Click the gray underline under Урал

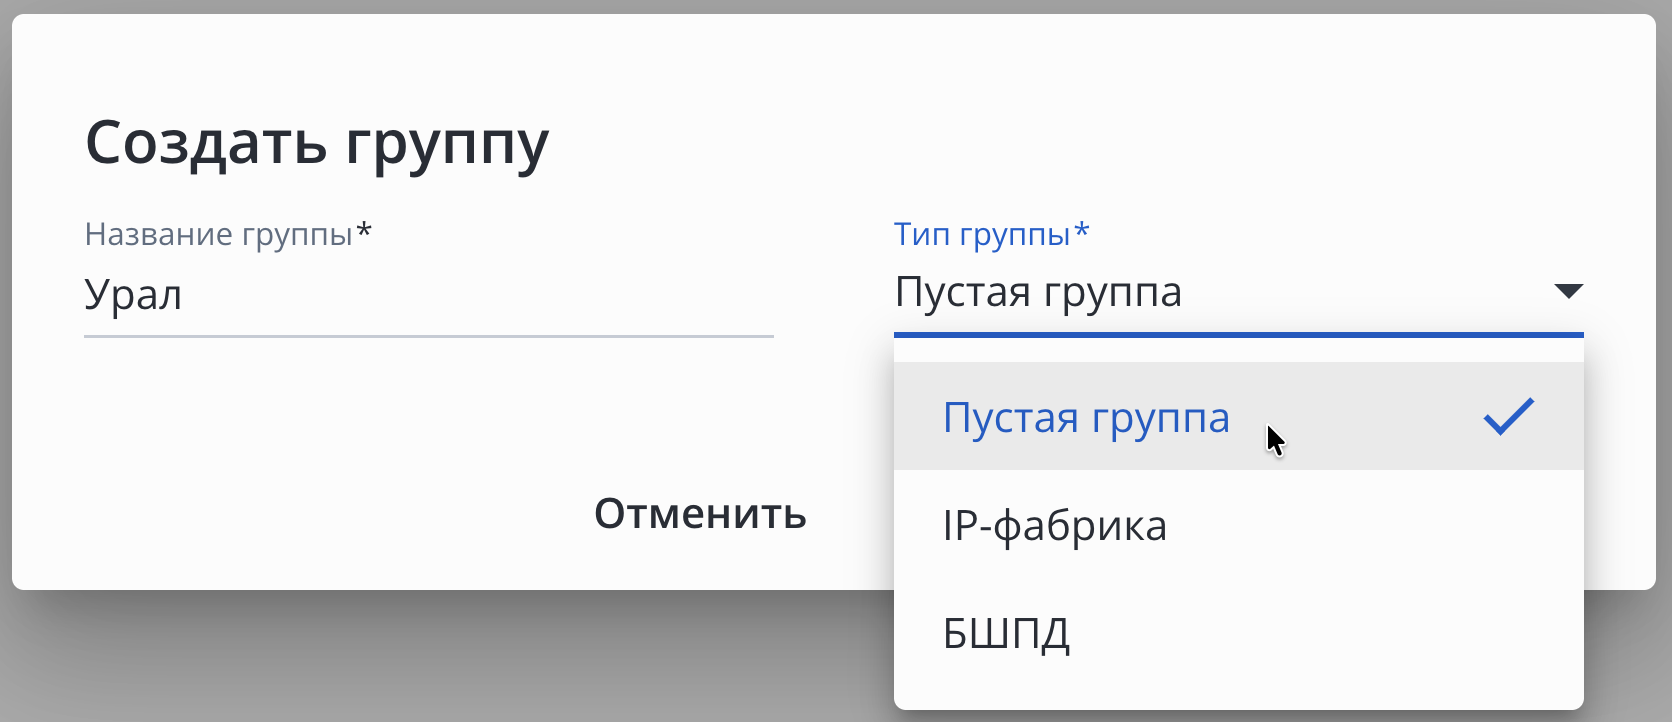coord(428,336)
